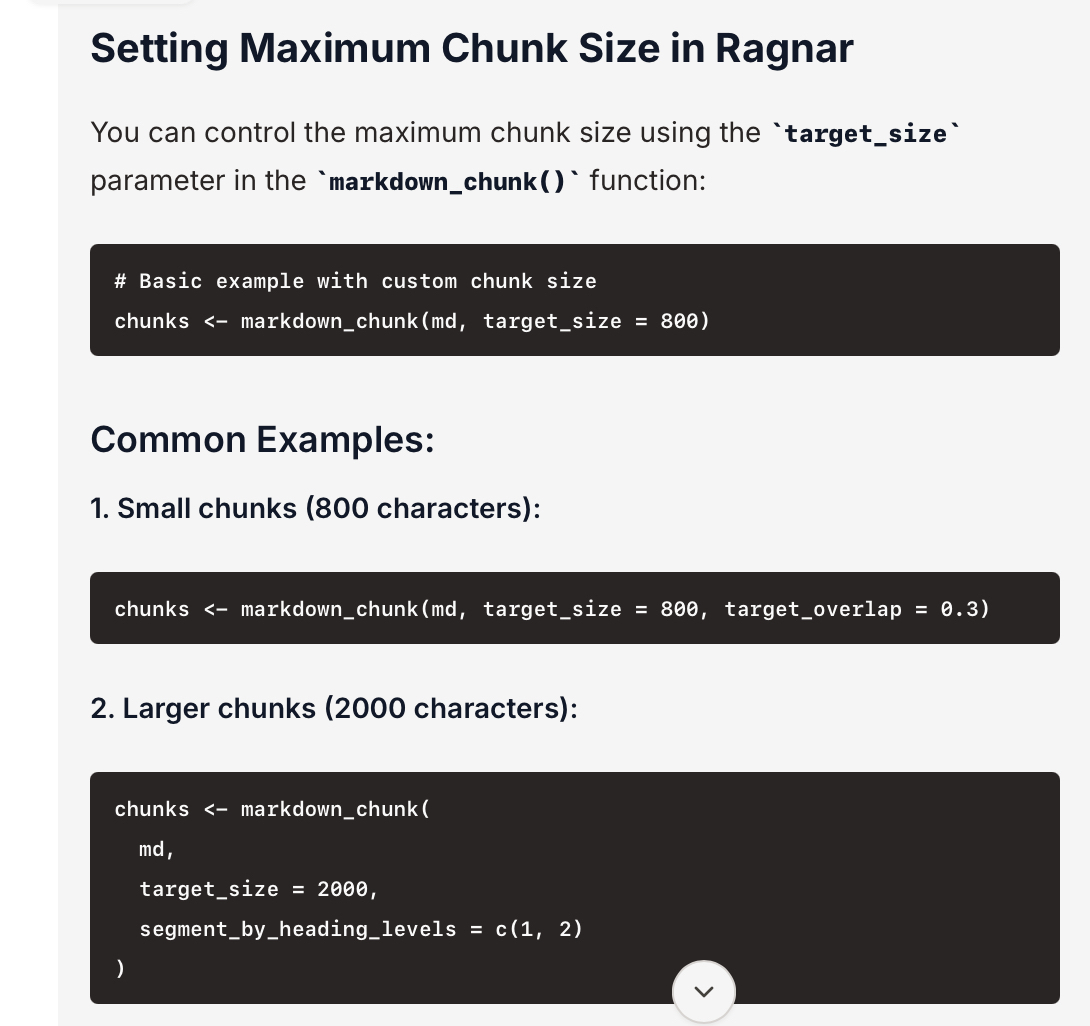The width and height of the screenshot is (1090, 1026).
Task: Click the 'target_size = 2000,' code line
Action: 259,889
